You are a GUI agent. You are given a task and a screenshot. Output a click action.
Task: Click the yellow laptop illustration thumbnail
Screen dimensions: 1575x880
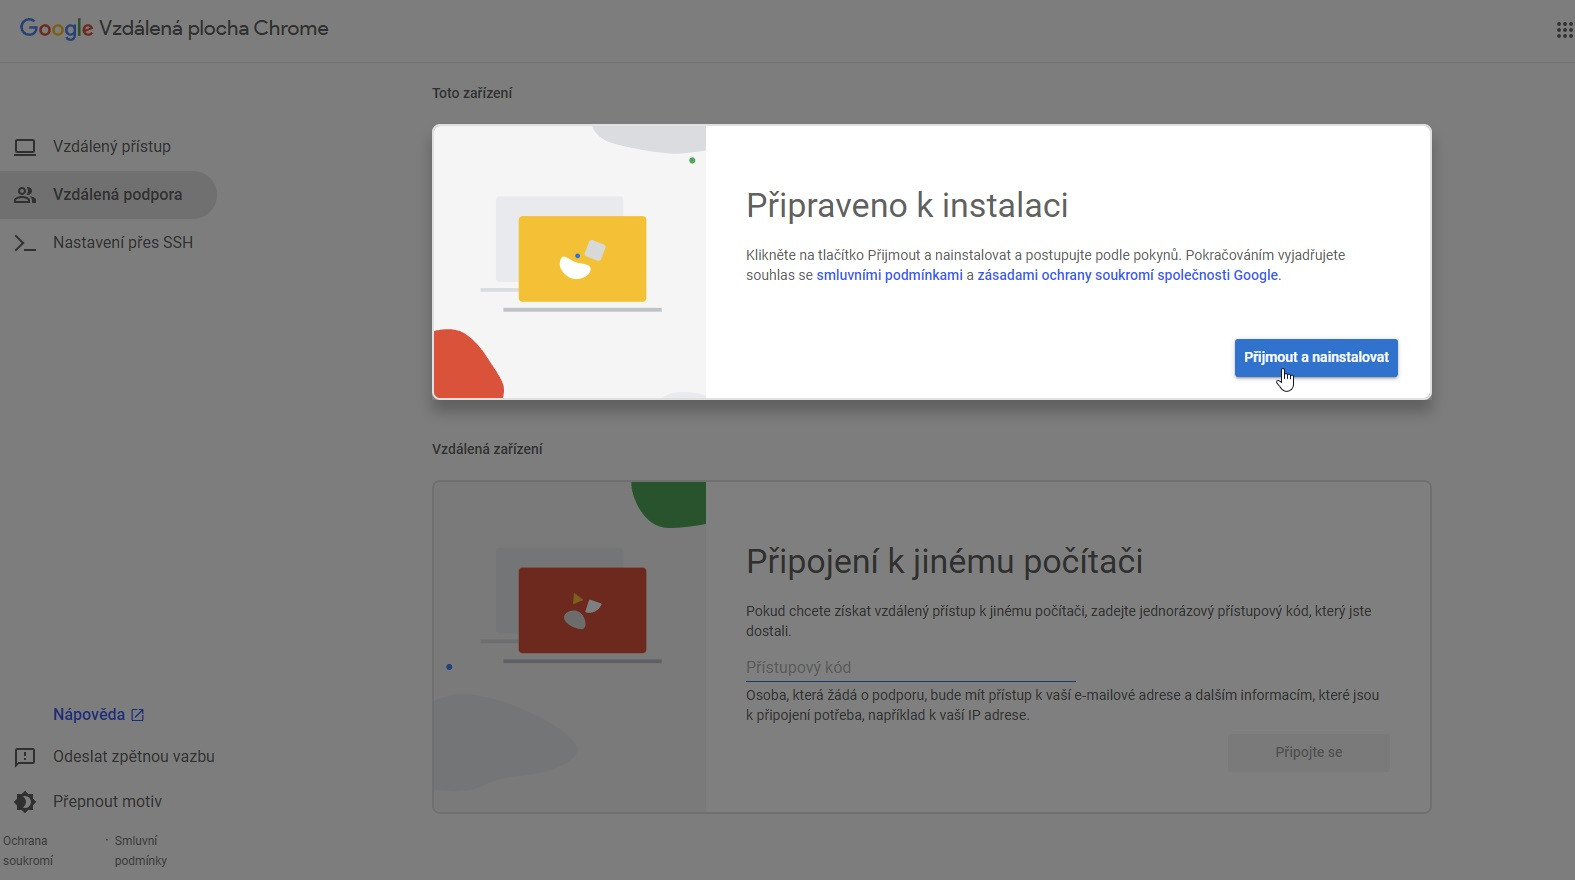[x=582, y=259]
